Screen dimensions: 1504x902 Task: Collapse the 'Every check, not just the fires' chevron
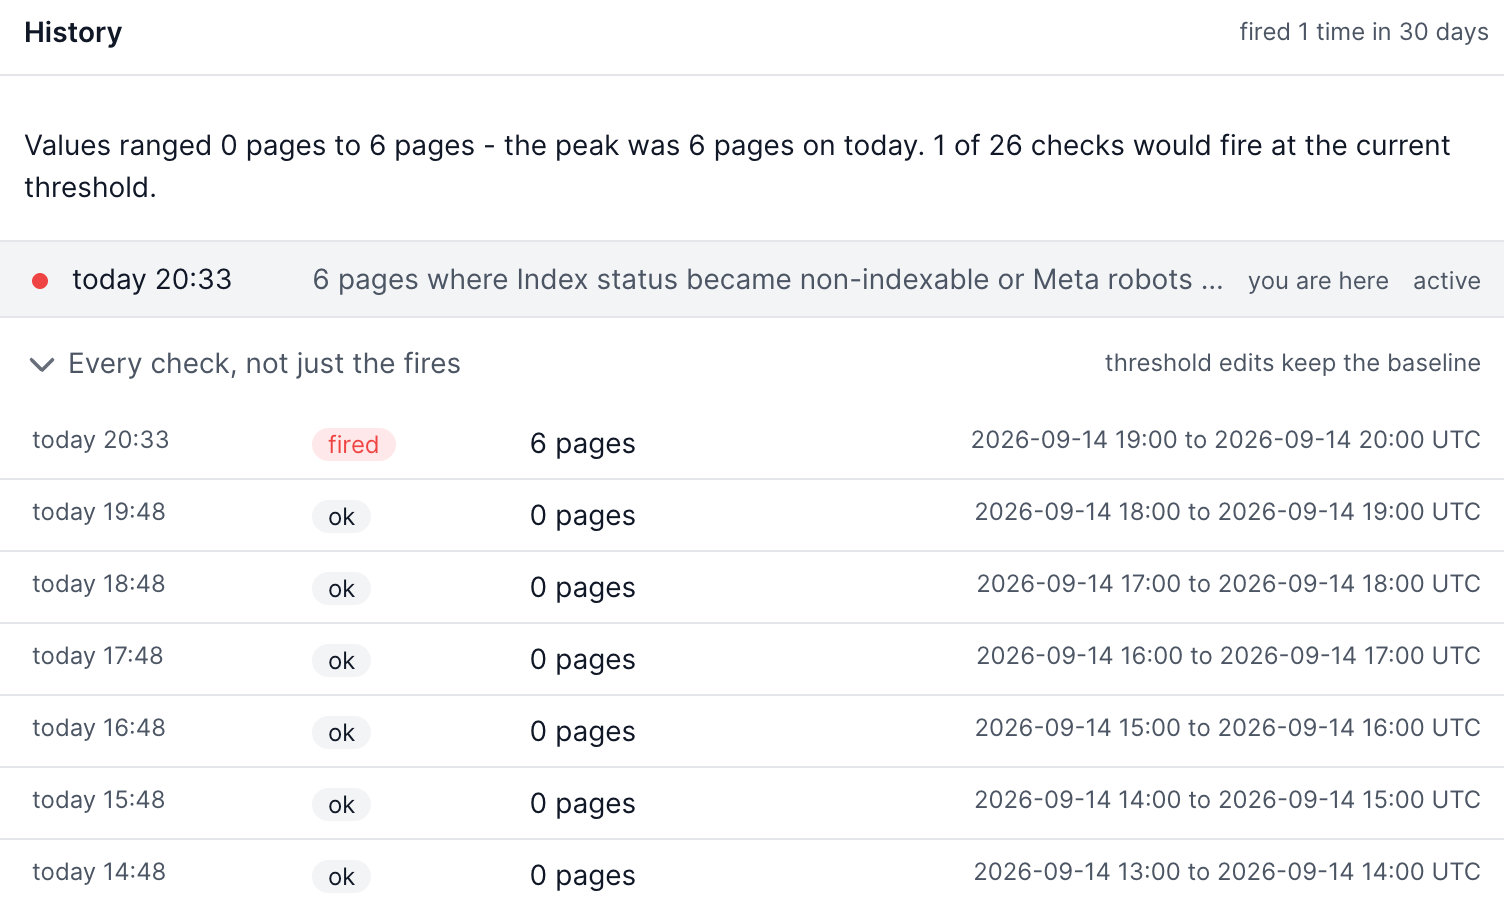(x=42, y=364)
